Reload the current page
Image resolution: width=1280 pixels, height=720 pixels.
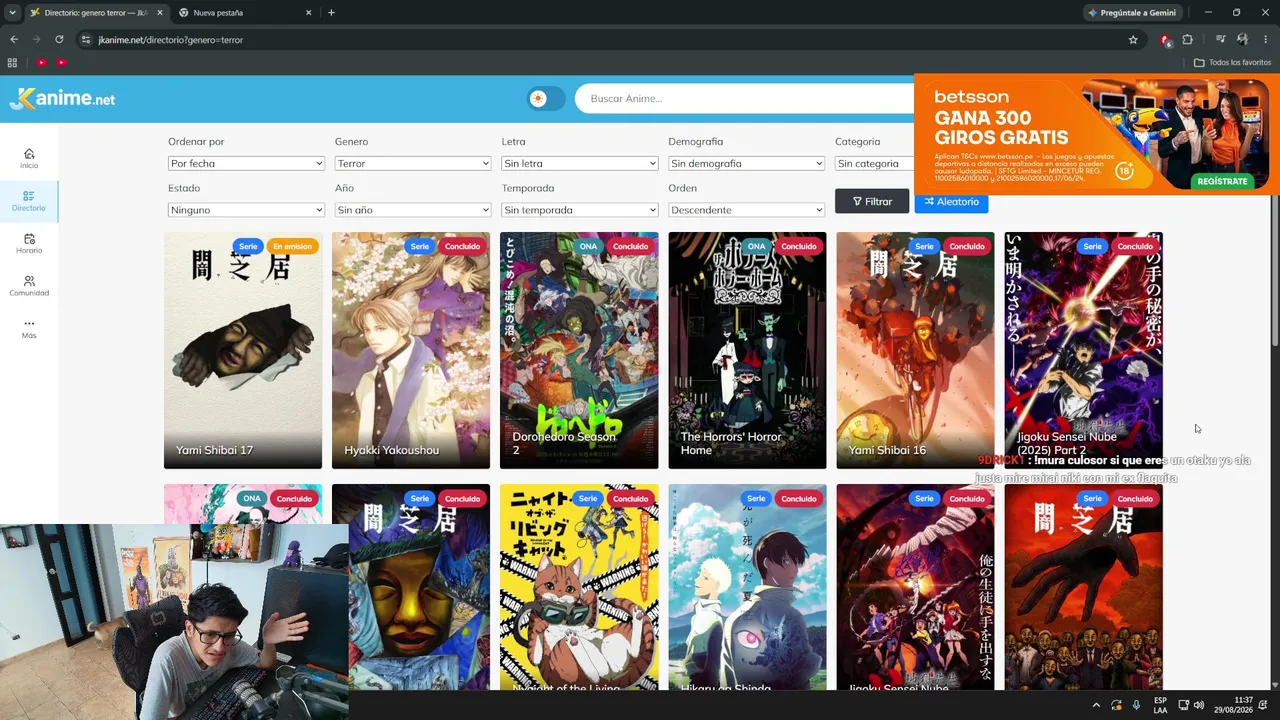(59, 40)
